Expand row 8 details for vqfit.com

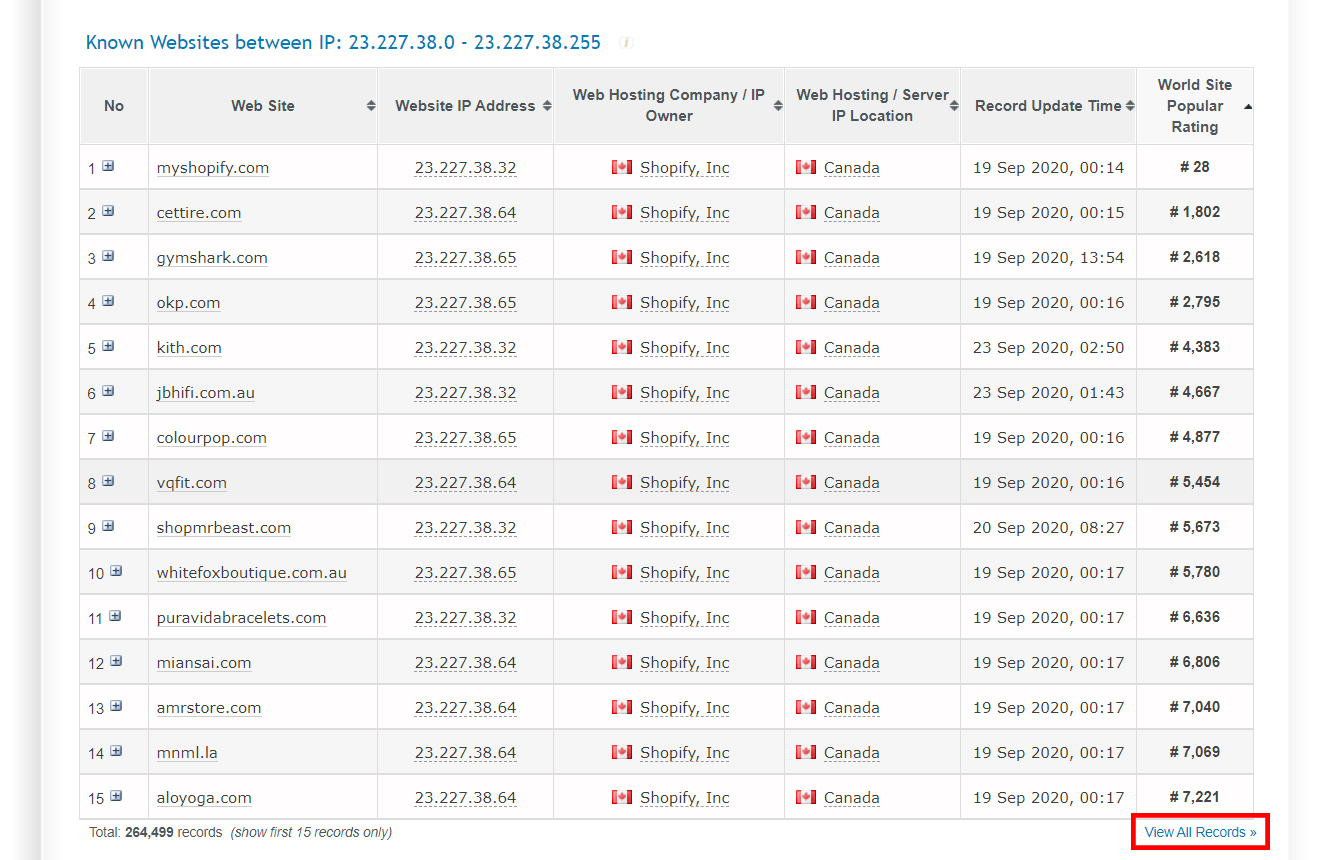(108, 481)
